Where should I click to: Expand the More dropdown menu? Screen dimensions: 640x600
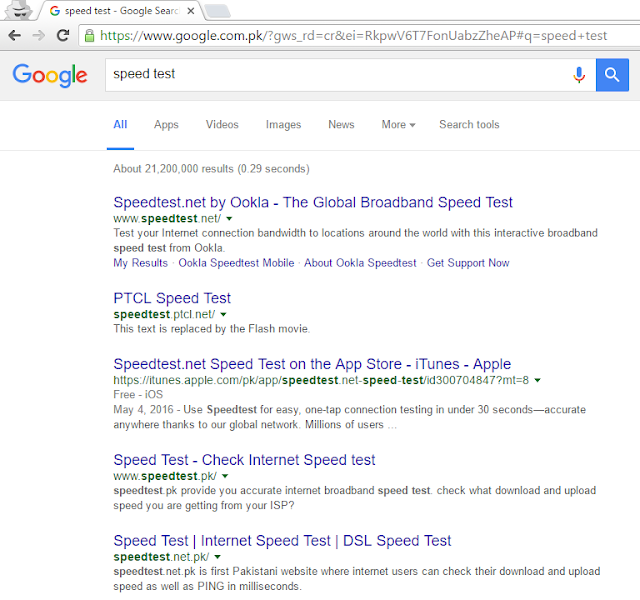click(x=398, y=124)
